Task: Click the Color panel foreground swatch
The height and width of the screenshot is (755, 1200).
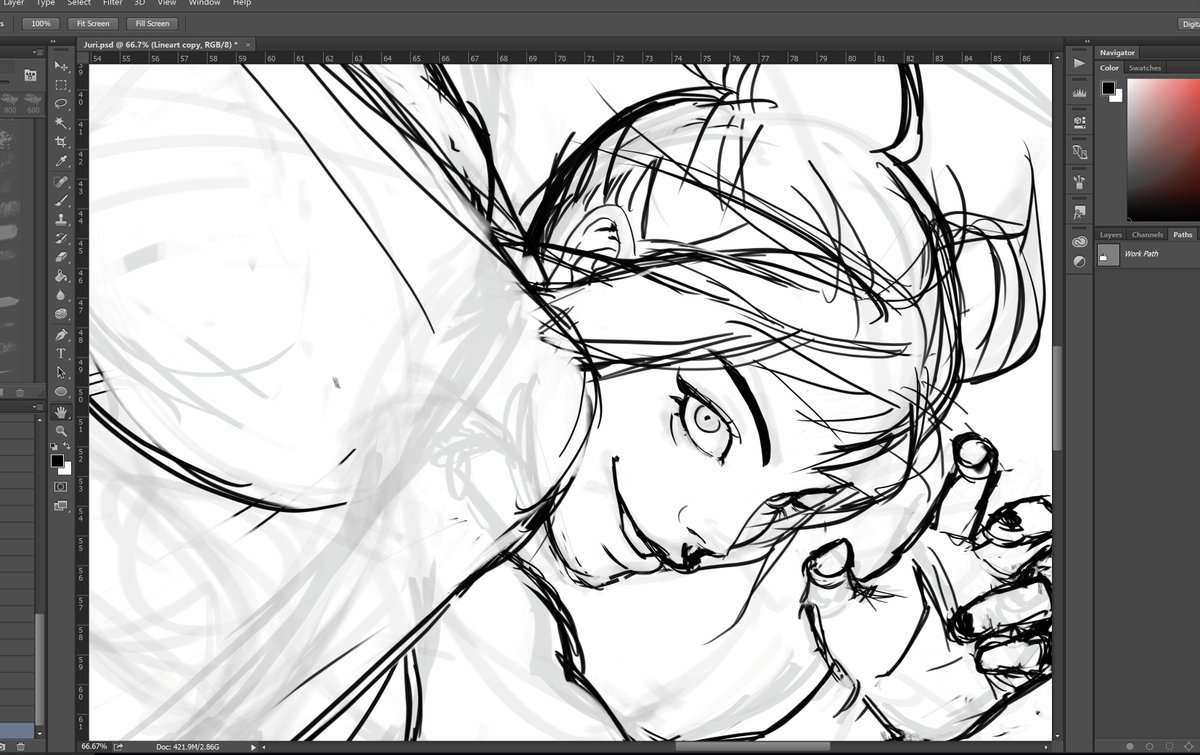Action: click(x=1108, y=88)
